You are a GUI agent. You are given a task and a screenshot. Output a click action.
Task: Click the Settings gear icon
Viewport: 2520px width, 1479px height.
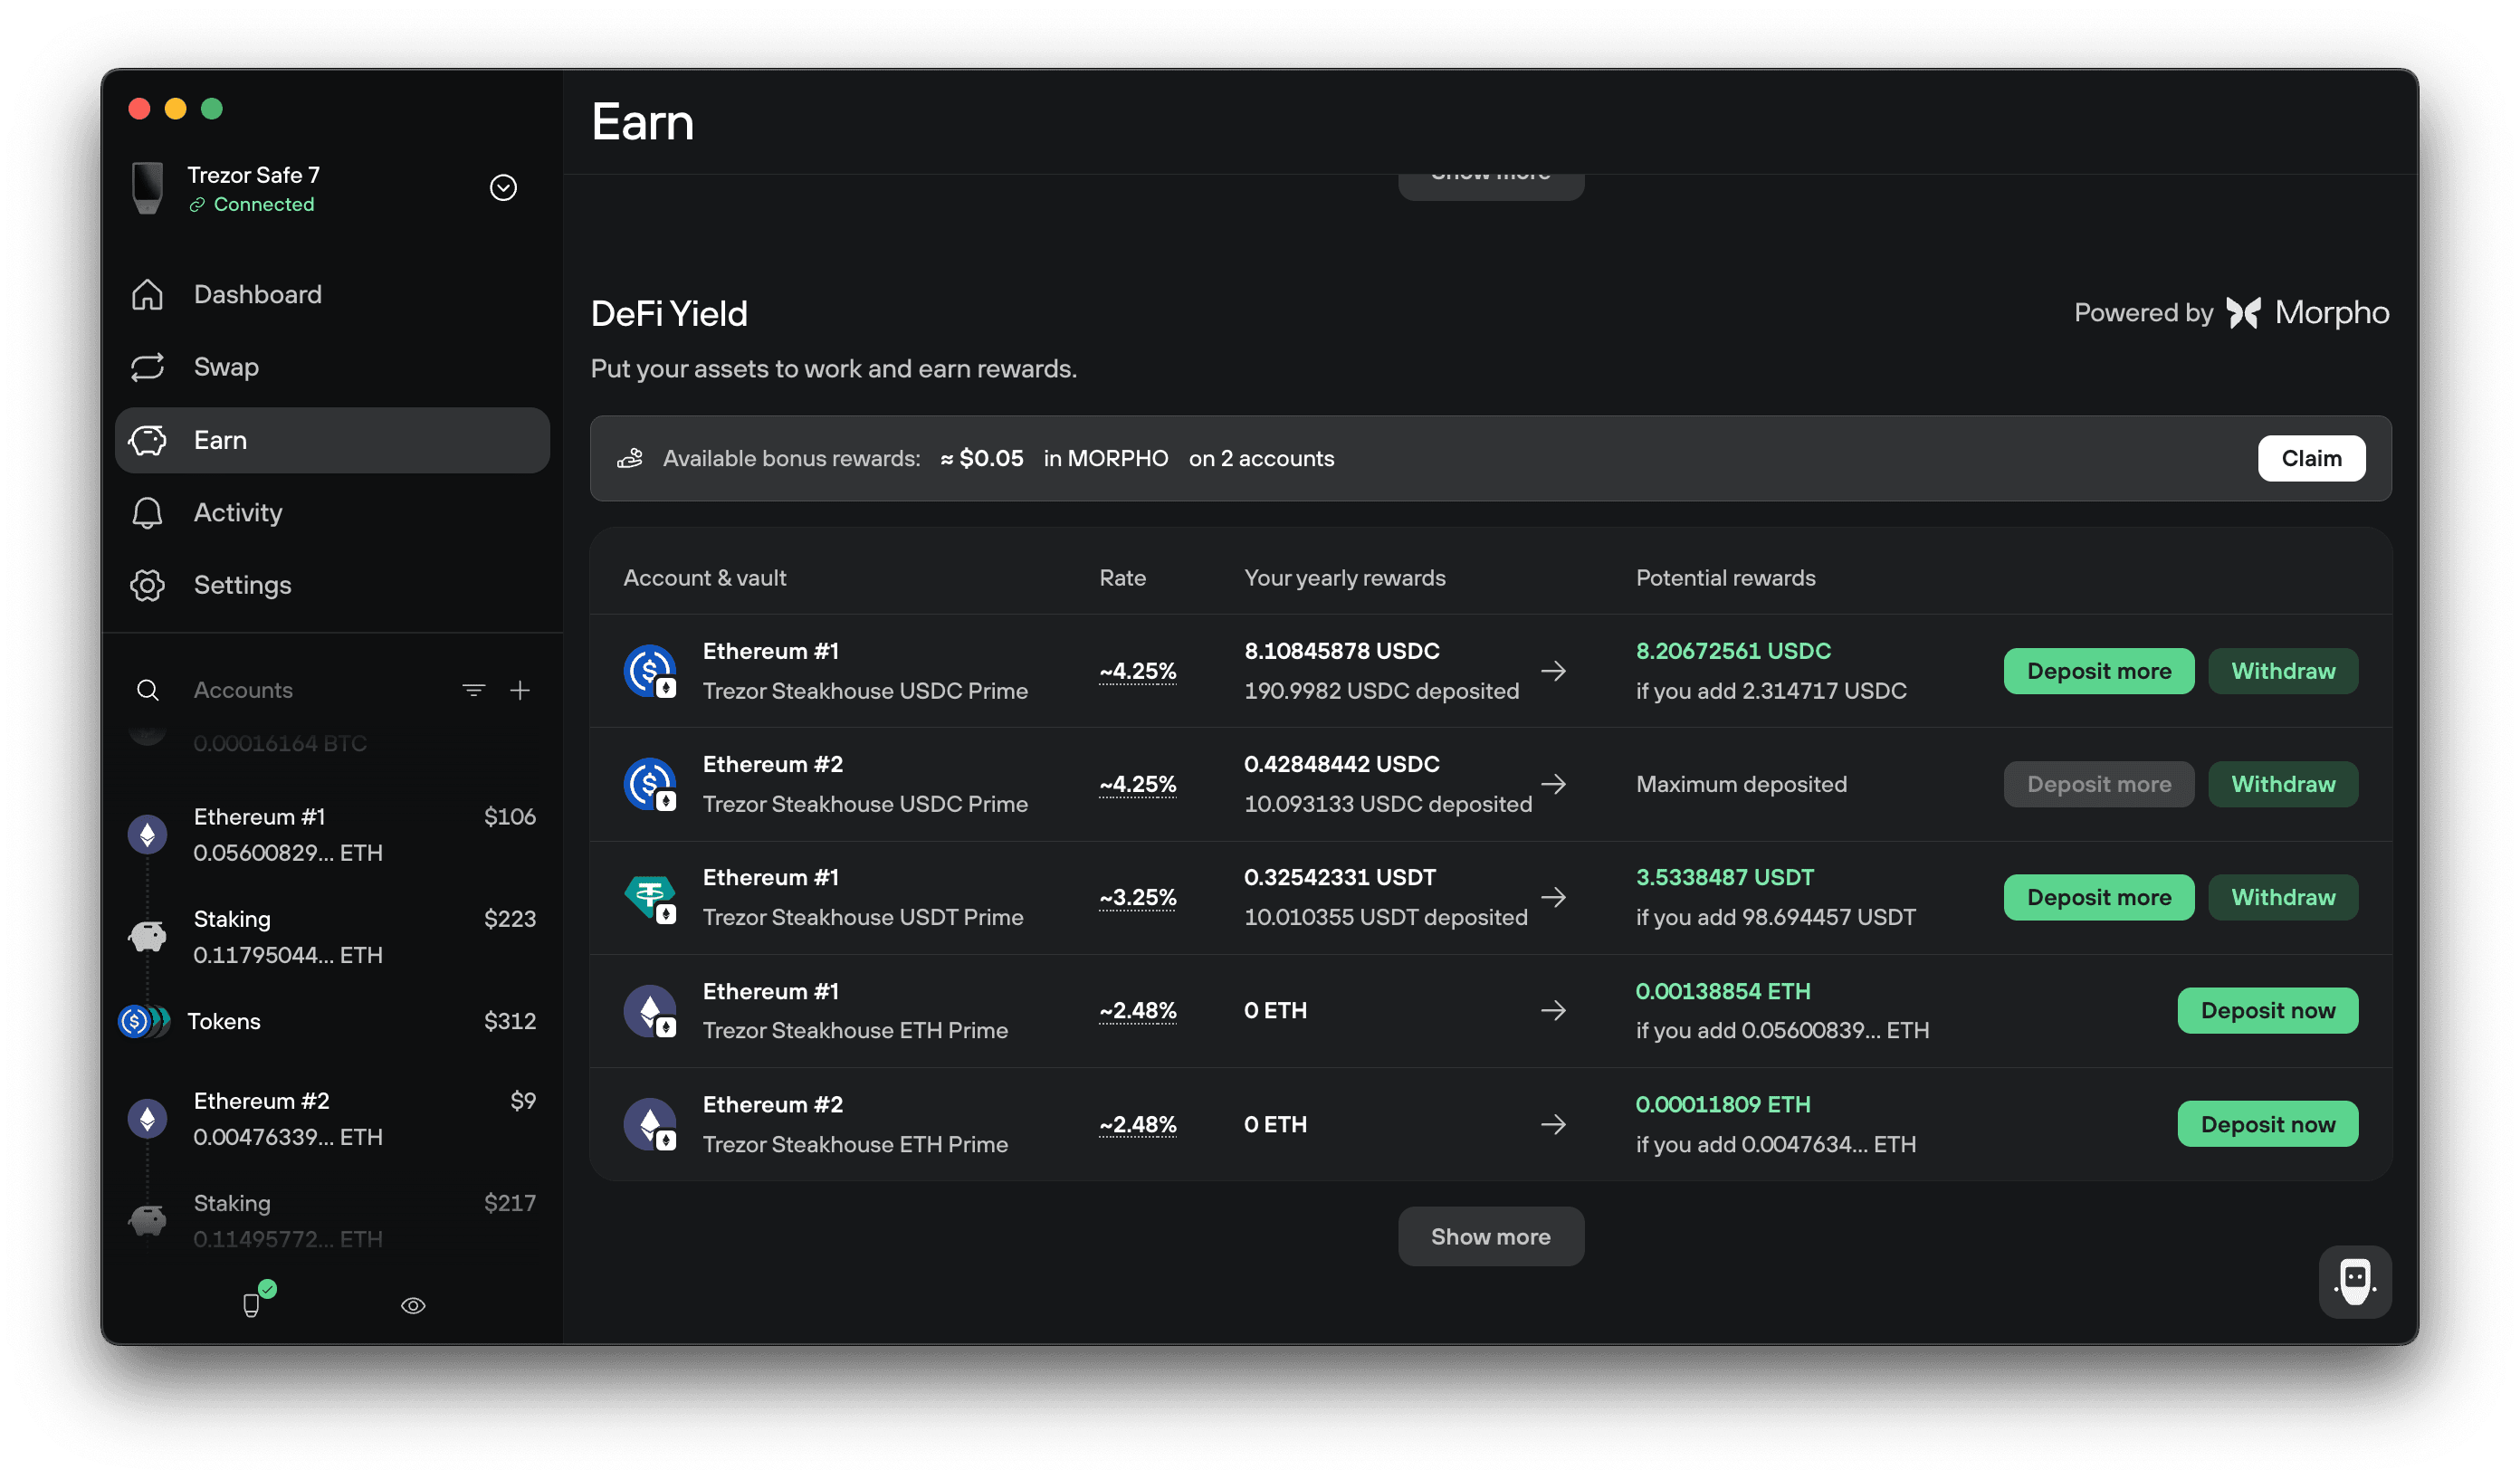point(147,585)
